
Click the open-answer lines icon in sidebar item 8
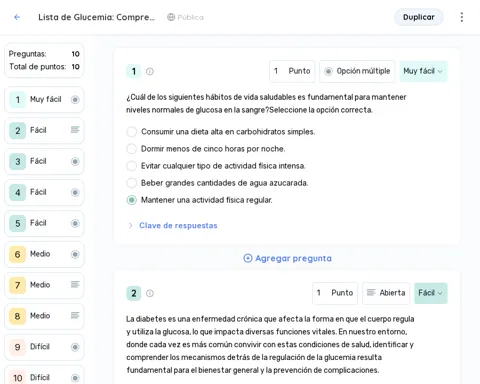[x=75, y=315]
